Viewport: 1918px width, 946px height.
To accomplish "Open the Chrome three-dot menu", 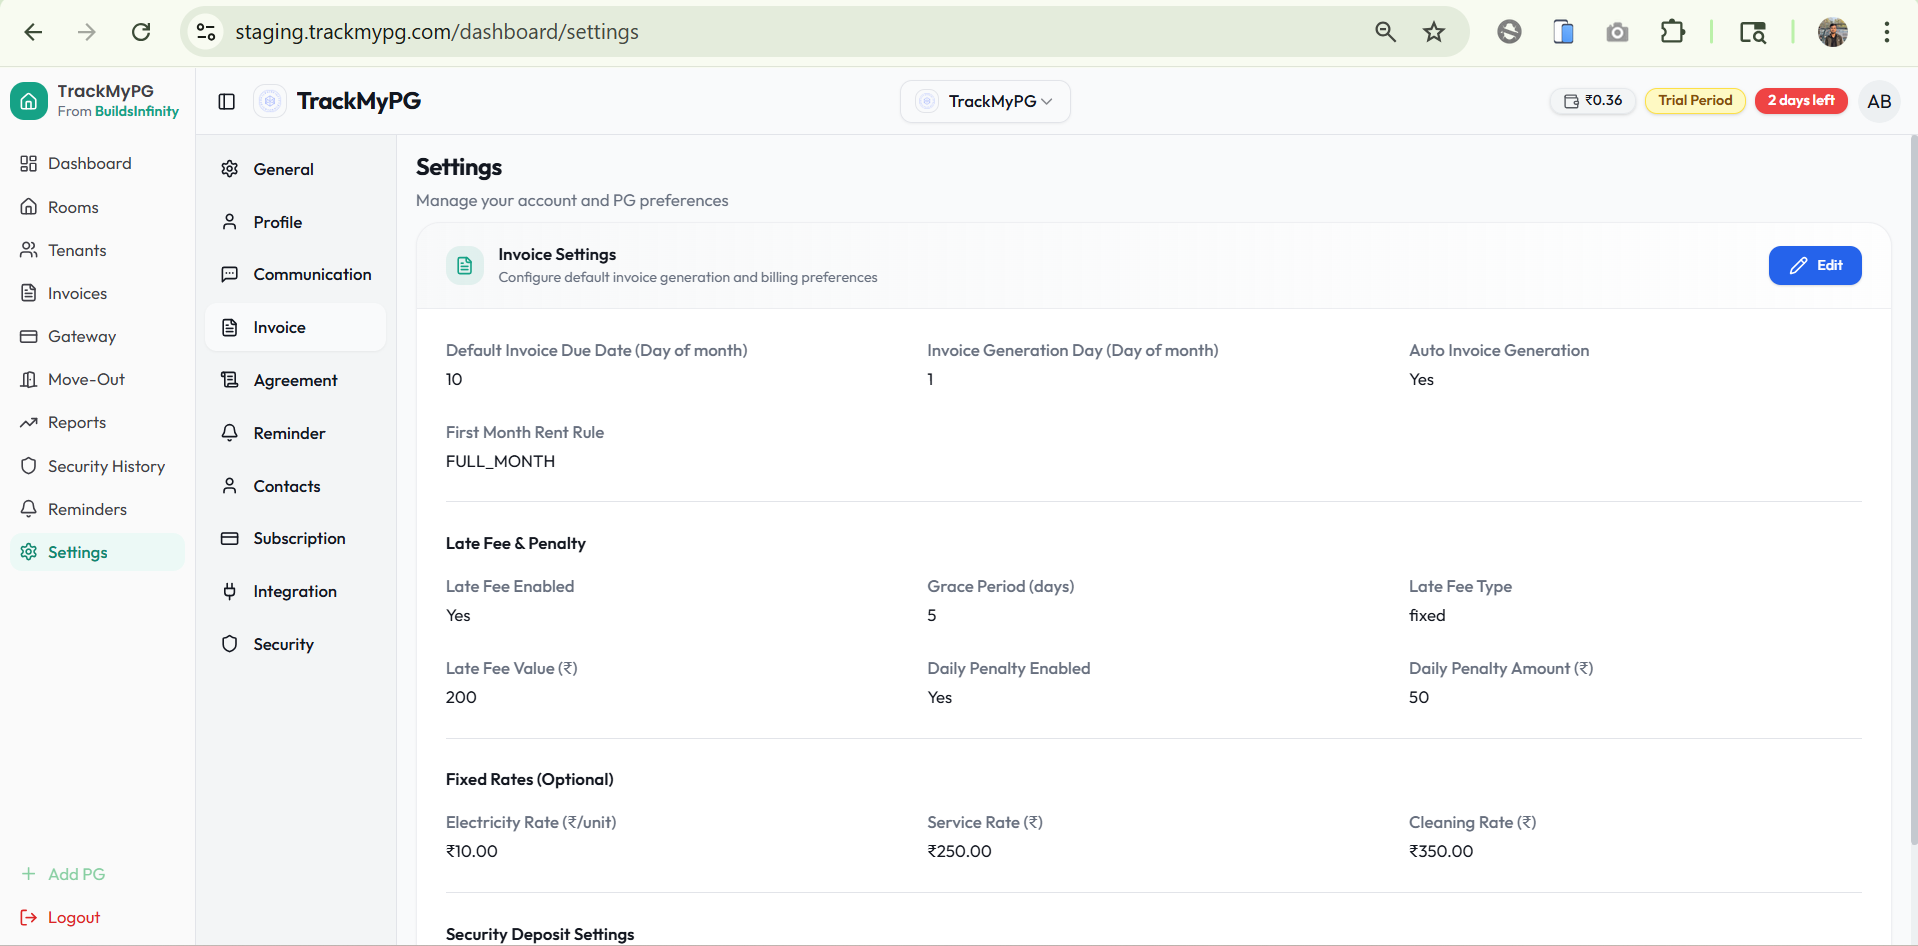I will pos(1887,32).
